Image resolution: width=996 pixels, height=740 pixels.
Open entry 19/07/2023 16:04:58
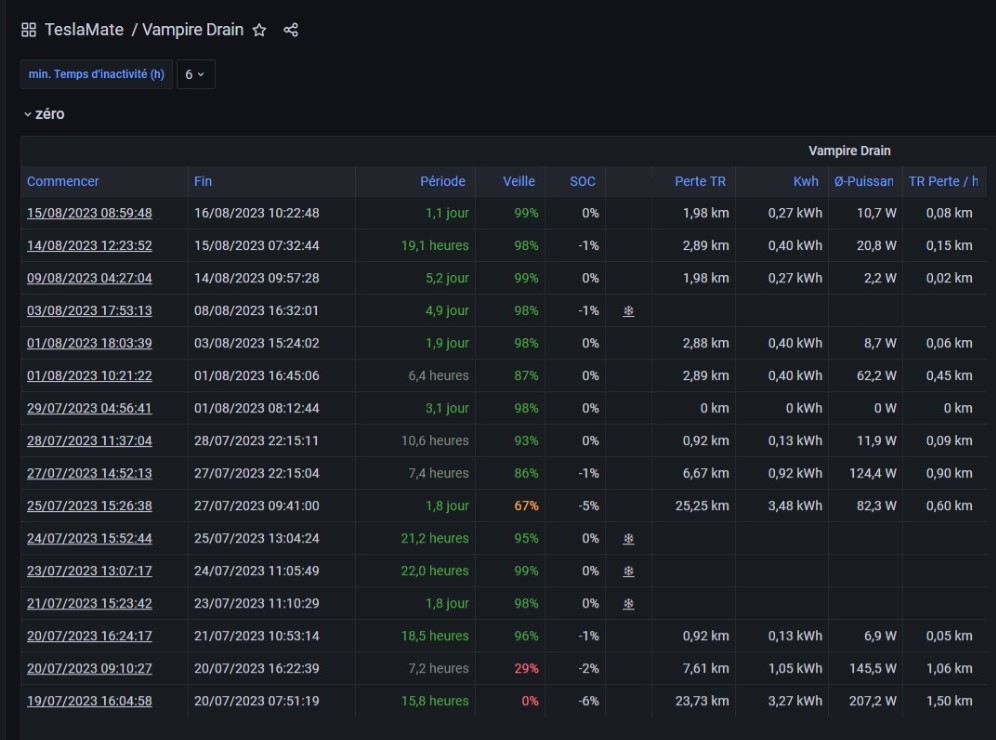click(x=90, y=701)
